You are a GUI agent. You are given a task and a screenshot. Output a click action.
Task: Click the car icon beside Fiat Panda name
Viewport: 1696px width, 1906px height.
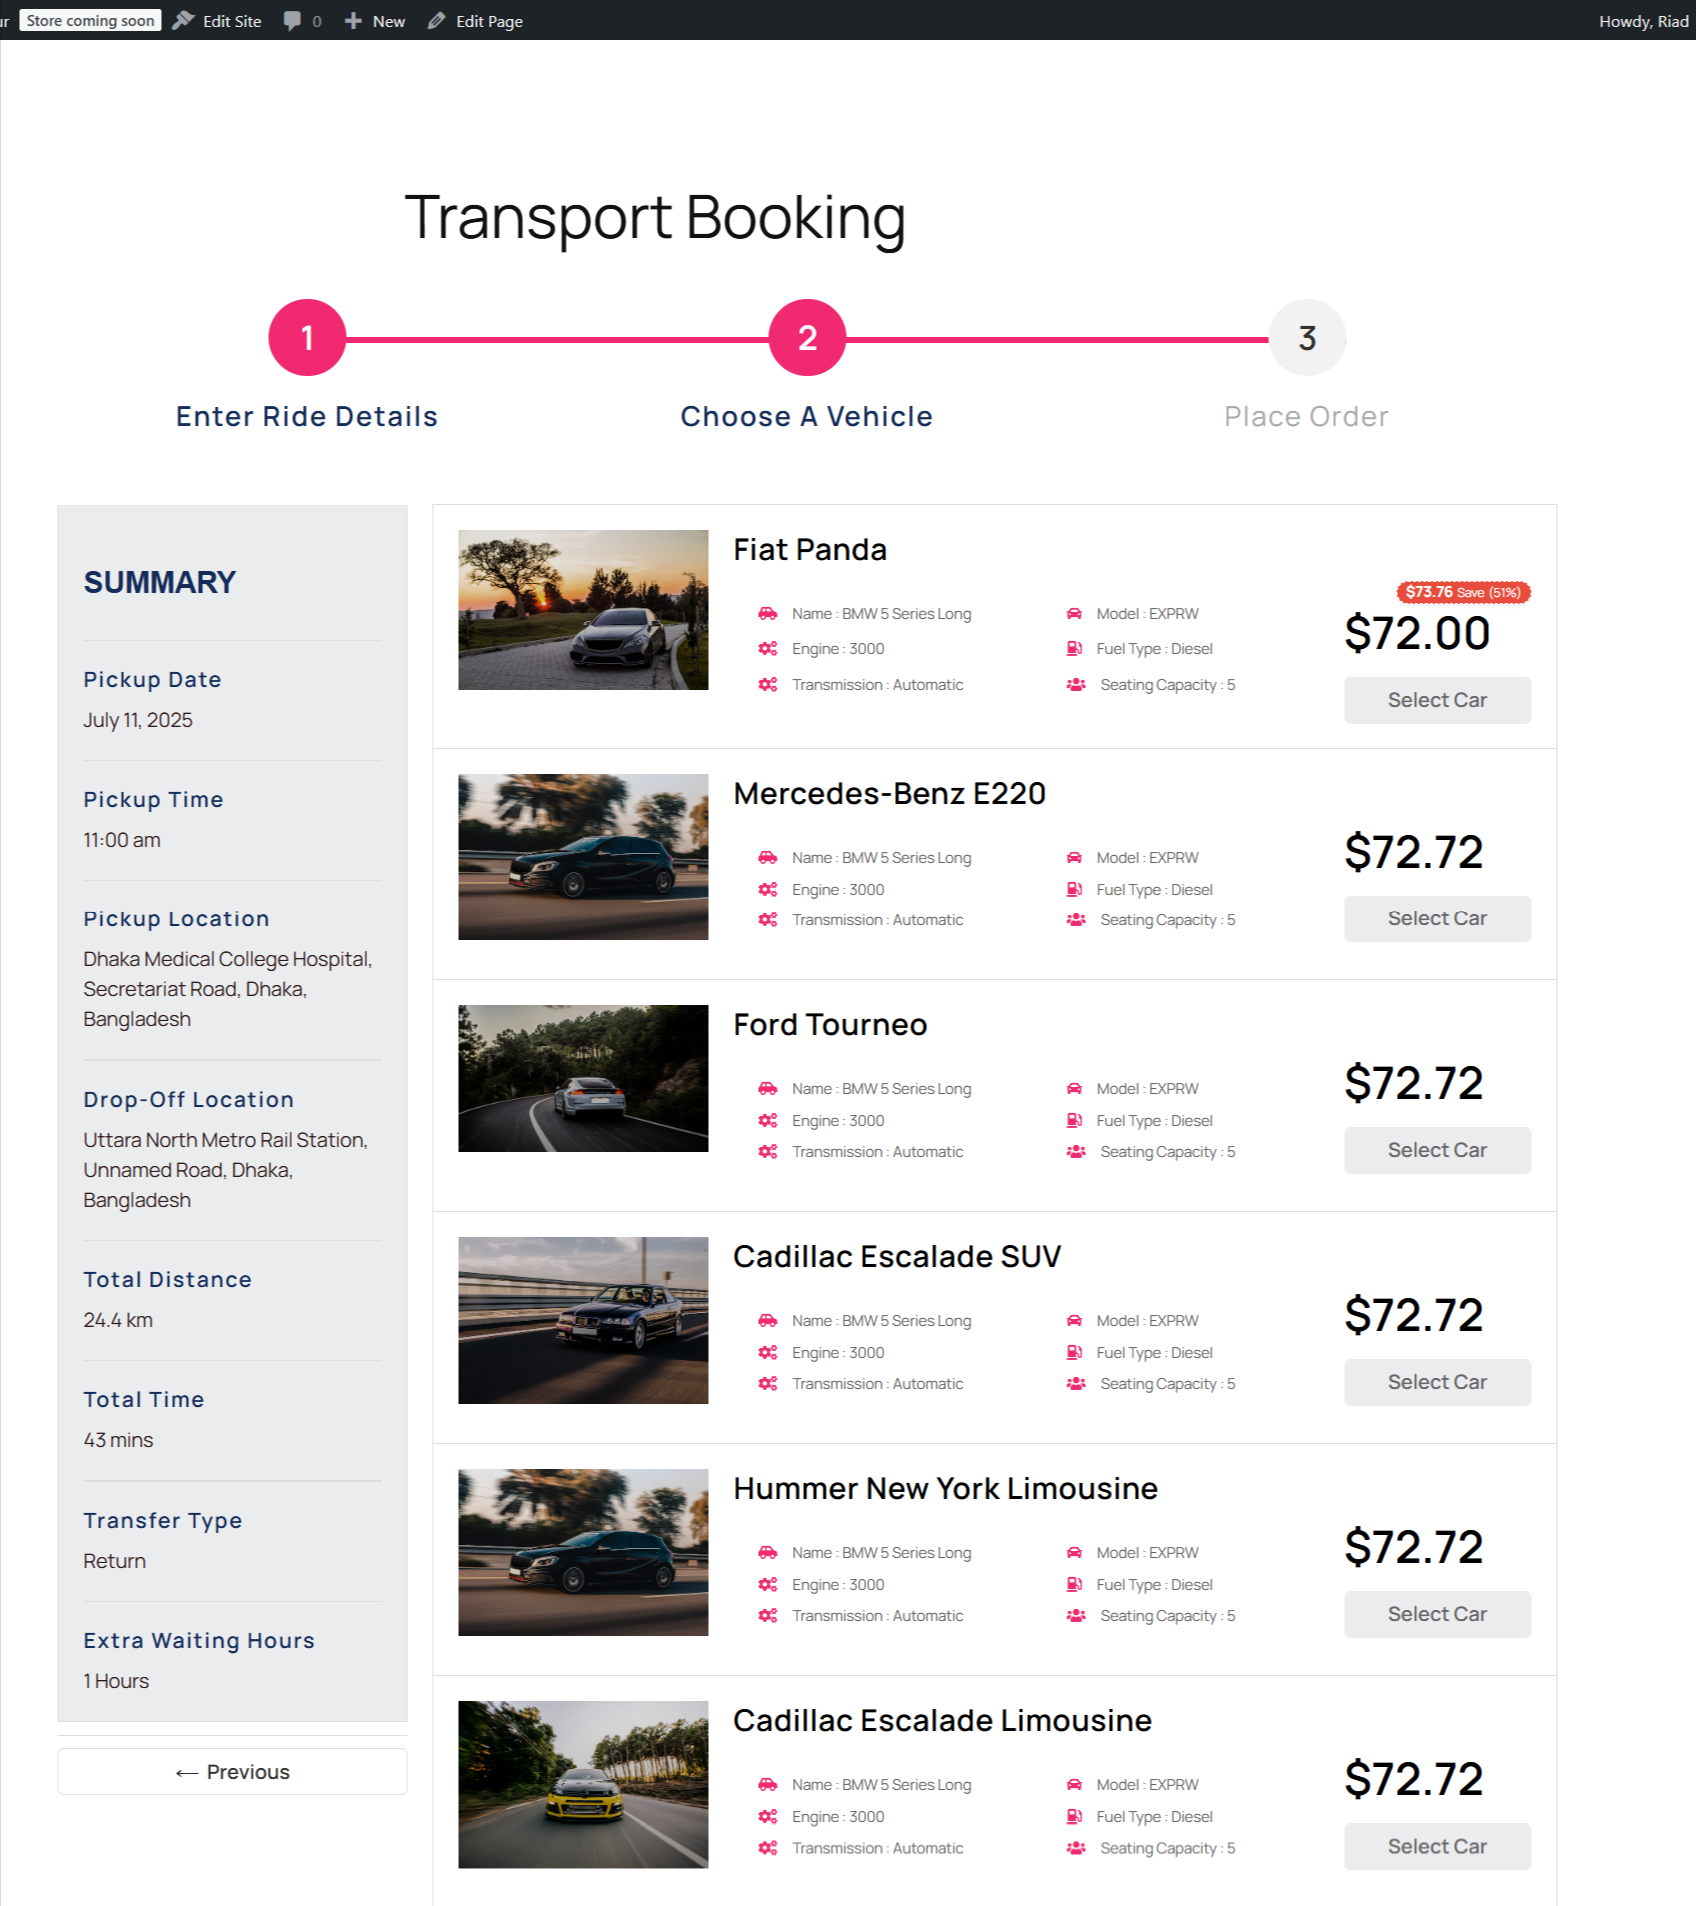[x=767, y=613]
